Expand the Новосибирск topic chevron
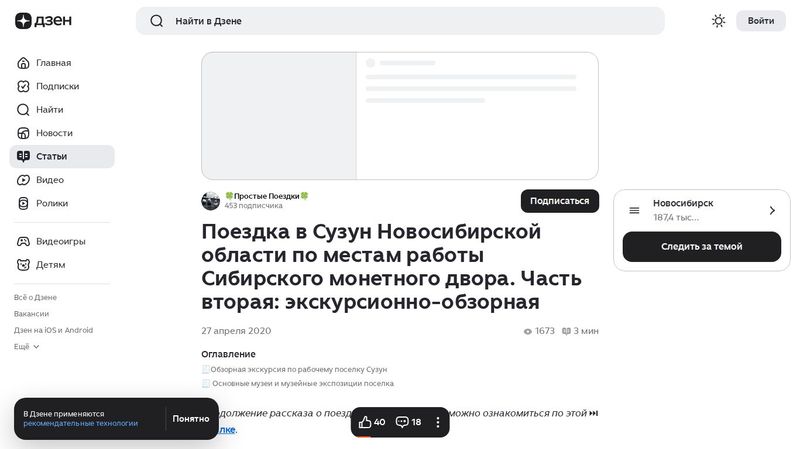The width and height of the screenshot is (800, 449). 772,210
